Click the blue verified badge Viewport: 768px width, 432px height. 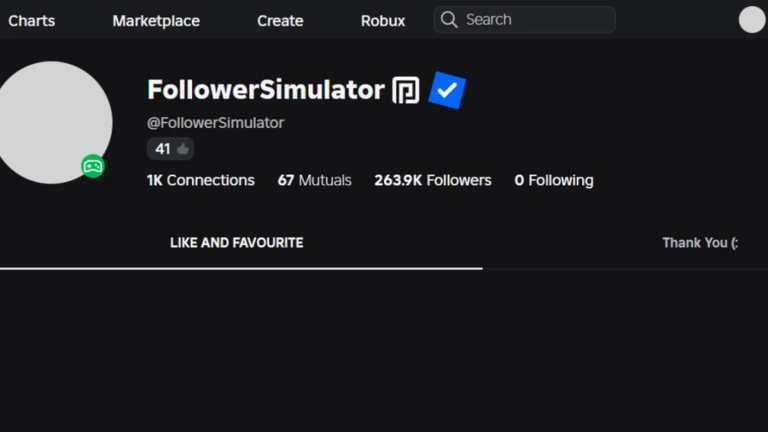tap(447, 91)
